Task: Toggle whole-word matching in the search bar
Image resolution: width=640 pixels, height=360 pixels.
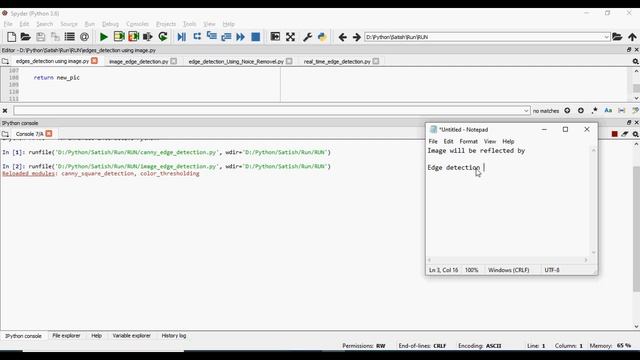Action: tap(622, 111)
